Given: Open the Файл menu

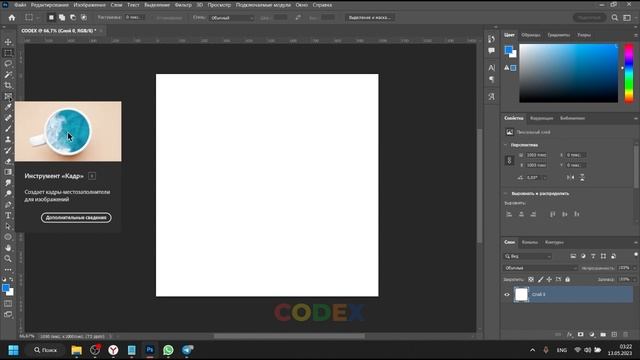Looking at the screenshot, I should pos(20,5).
